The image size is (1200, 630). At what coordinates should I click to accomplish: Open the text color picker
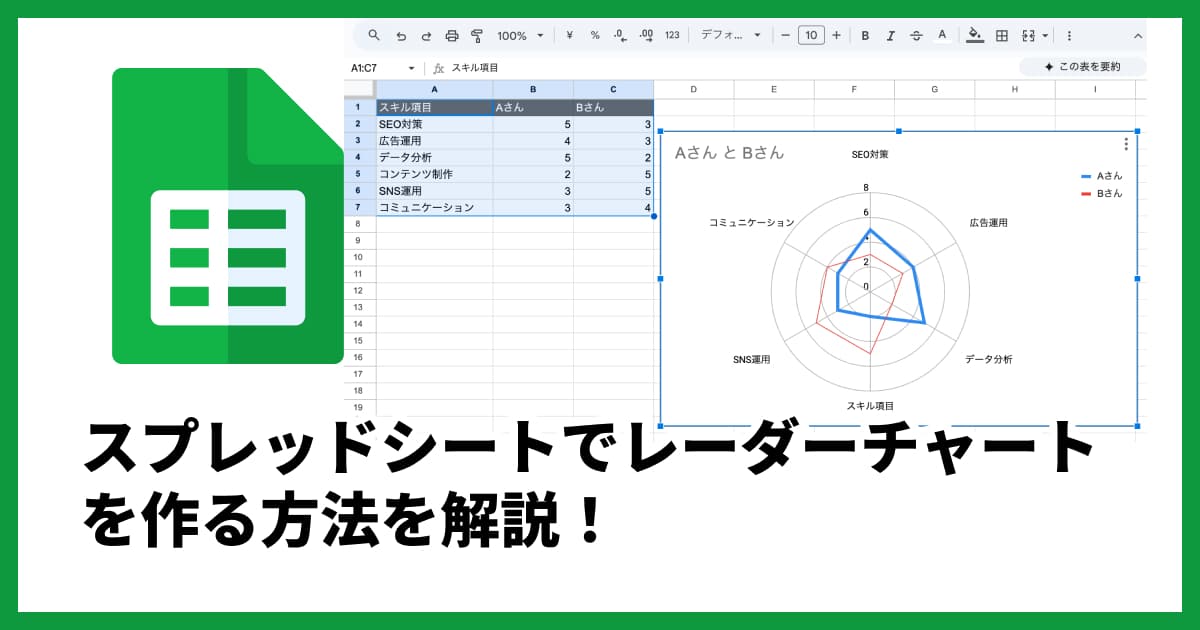(x=941, y=35)
